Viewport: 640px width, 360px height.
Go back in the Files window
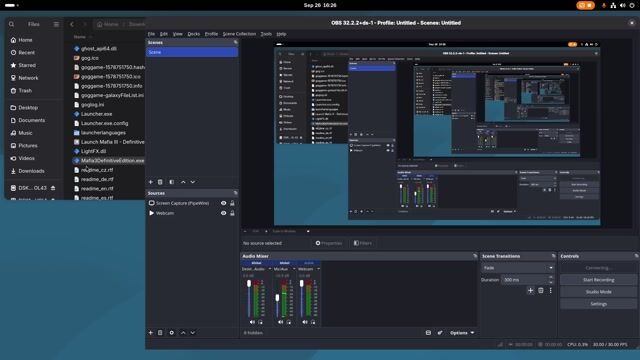pyautogui.click(x=72, y=24)
